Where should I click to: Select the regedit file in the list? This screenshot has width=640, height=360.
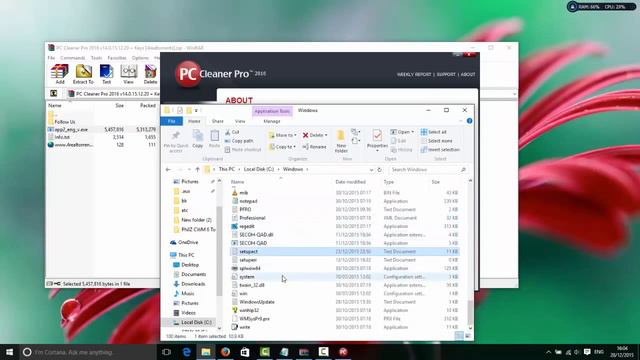tap(247, 226)
